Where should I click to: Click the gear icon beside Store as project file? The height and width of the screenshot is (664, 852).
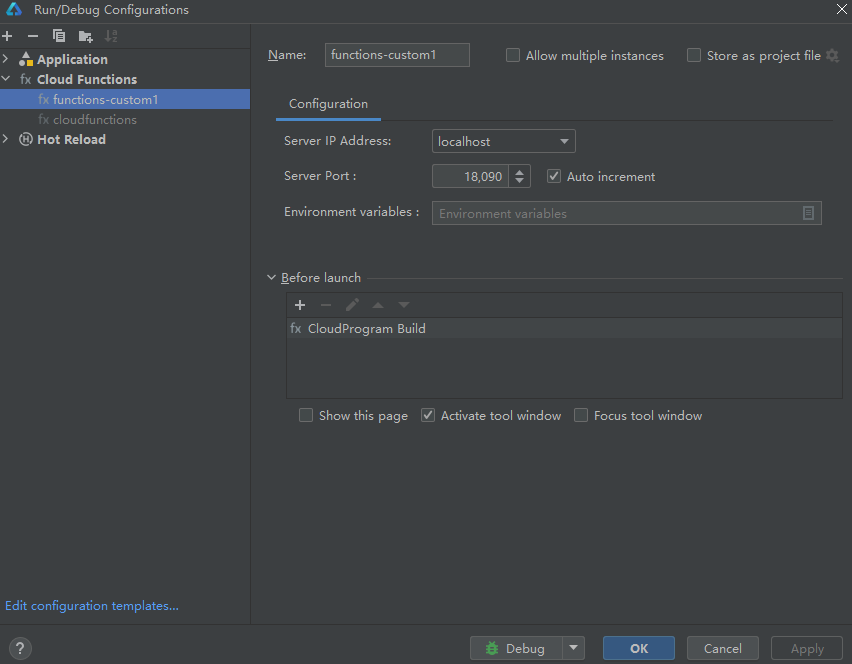tap(832, 56)
